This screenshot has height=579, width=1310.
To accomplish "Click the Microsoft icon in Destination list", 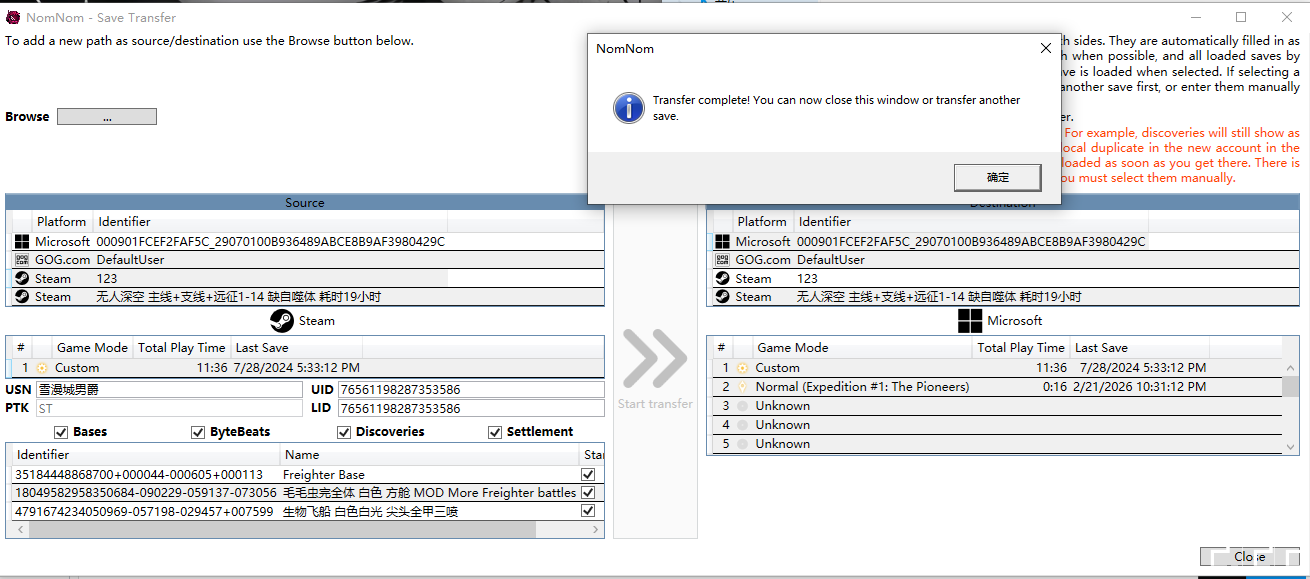I will click(x=722, y=241).
